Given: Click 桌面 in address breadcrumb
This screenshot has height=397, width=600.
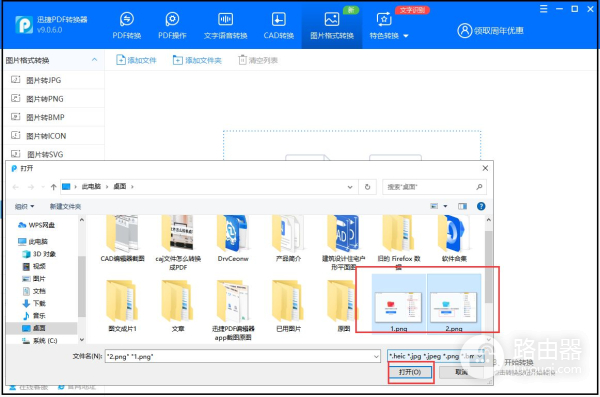Looking at the screenshot, I should 120,186.
